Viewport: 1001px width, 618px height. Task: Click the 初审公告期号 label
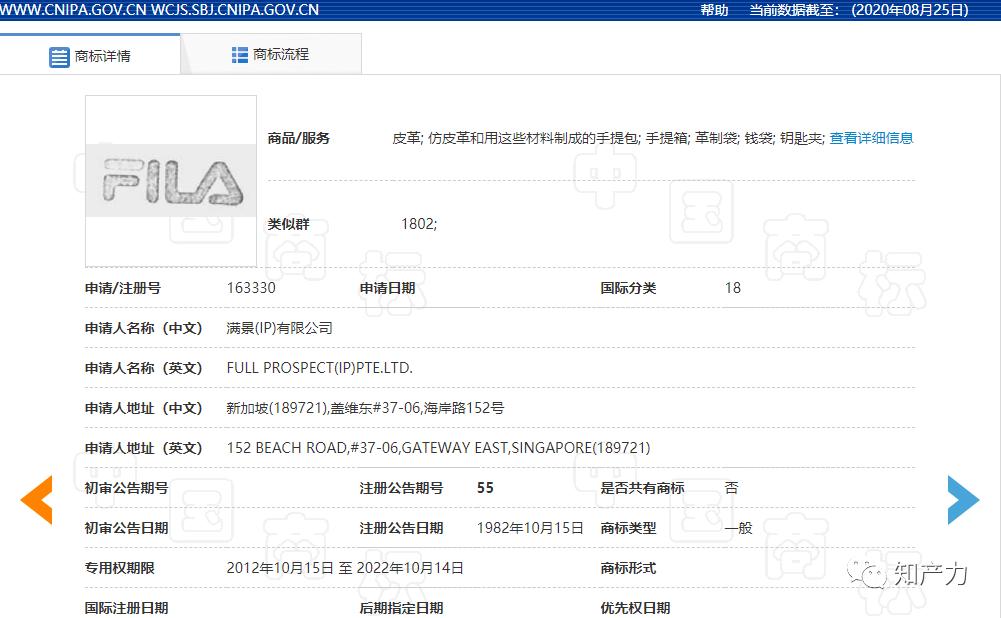[126, 488]
